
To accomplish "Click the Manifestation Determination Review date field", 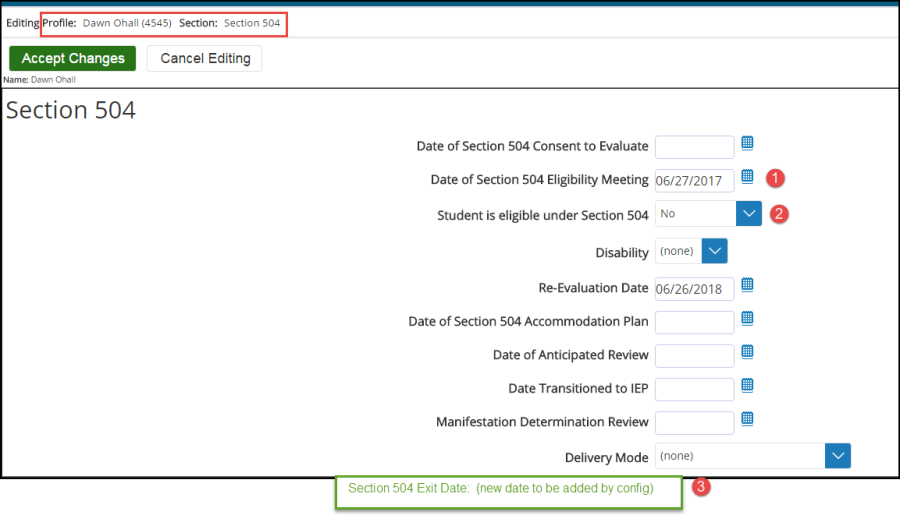I will [x=694, y=423].
